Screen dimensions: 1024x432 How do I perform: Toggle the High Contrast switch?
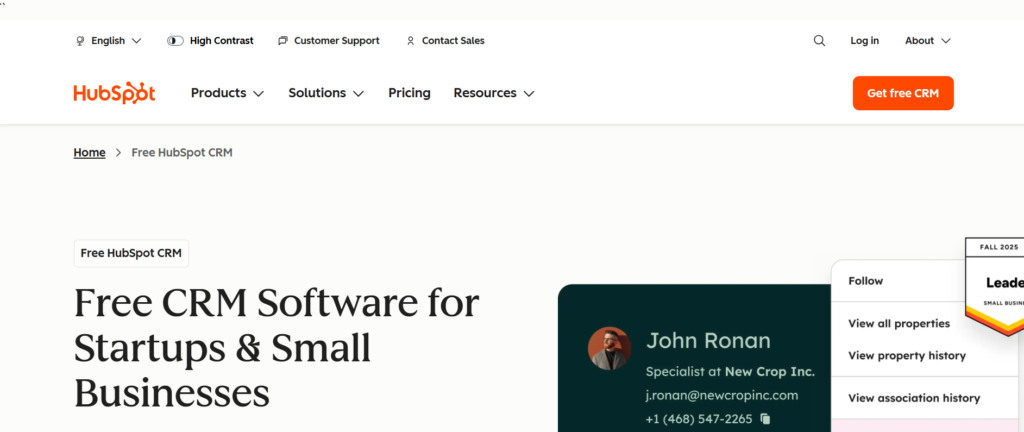click(175, 41)
